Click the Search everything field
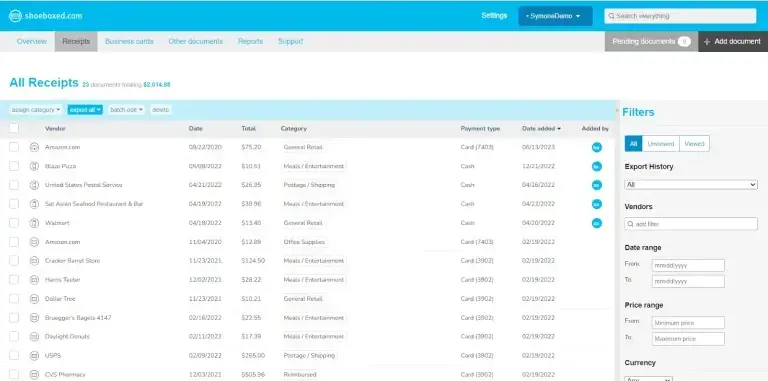 [680, 16]
